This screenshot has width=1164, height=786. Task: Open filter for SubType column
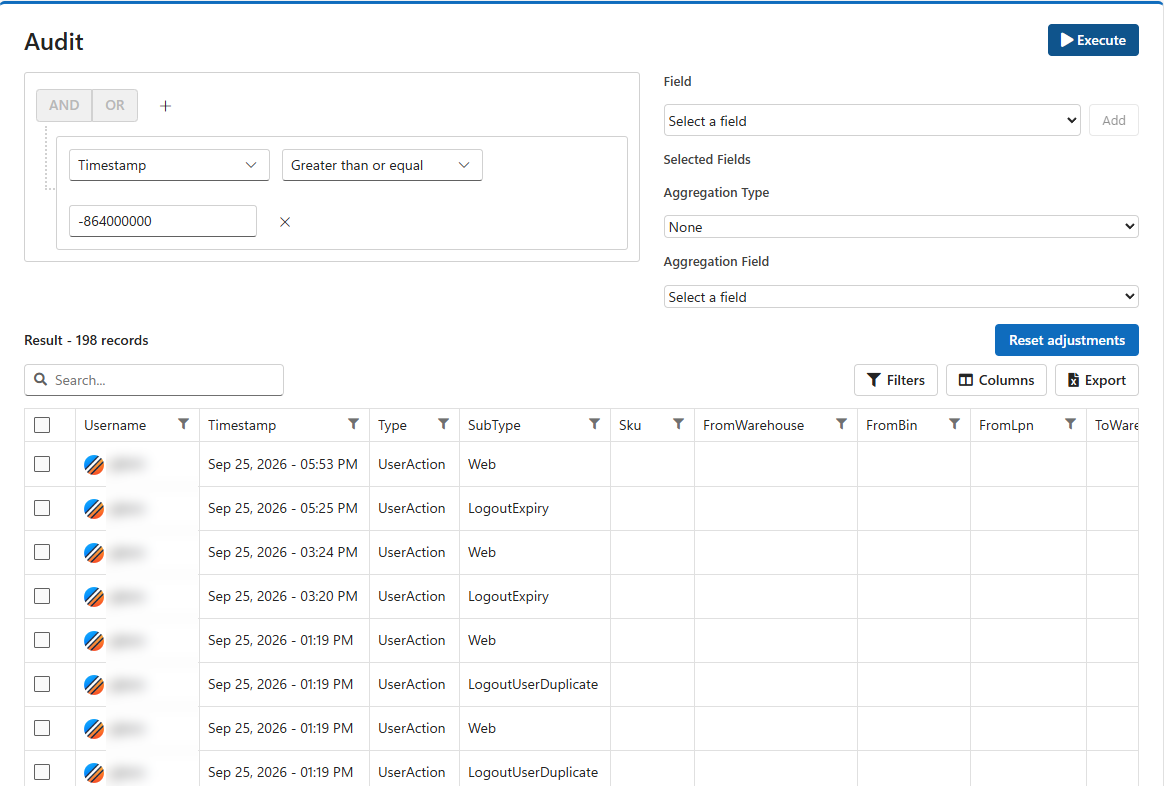[595, 425]
